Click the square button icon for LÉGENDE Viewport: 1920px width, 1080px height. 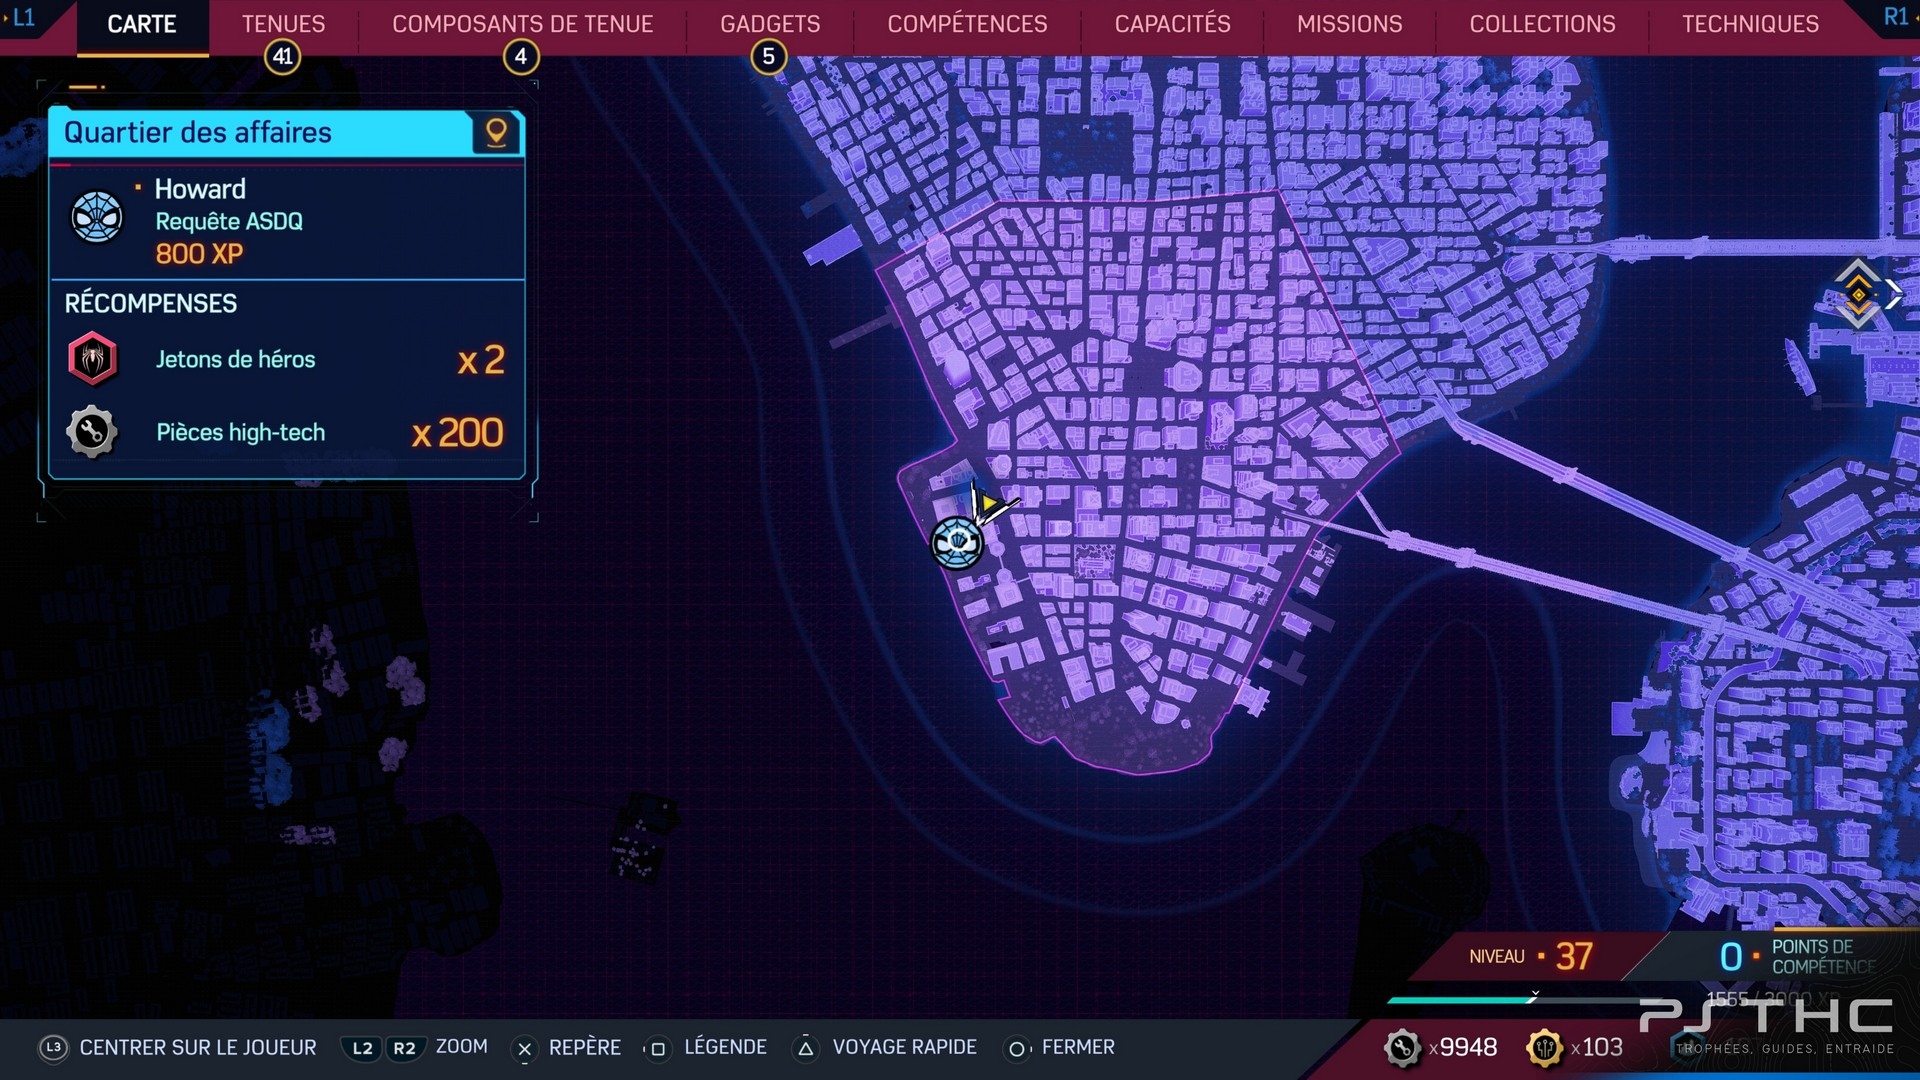click(x=657, y=1048)
